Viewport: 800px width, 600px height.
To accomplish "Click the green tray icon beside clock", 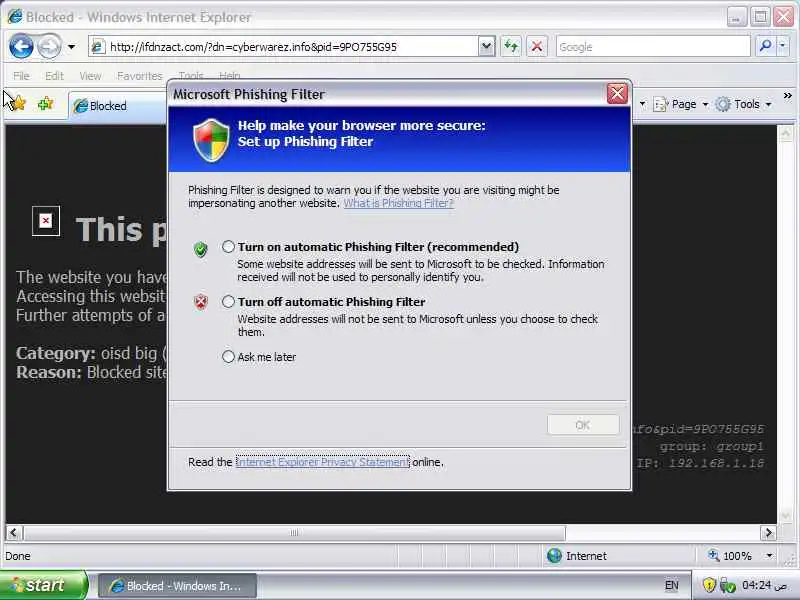I will coord(728,585).
